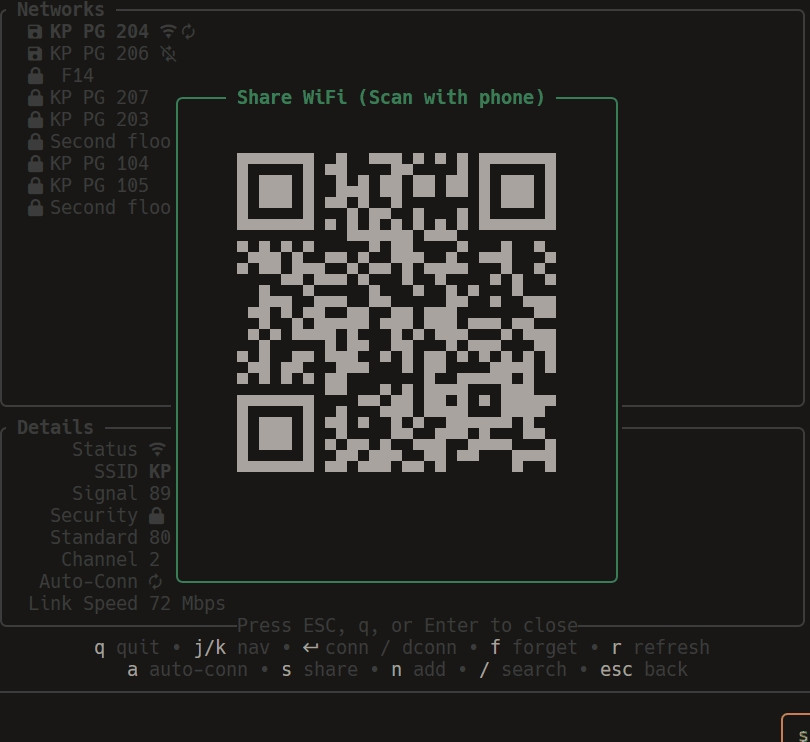Click the Link Speed 72 Mbps value
Viewport: 810px width, 742px height.
point(187,604)
